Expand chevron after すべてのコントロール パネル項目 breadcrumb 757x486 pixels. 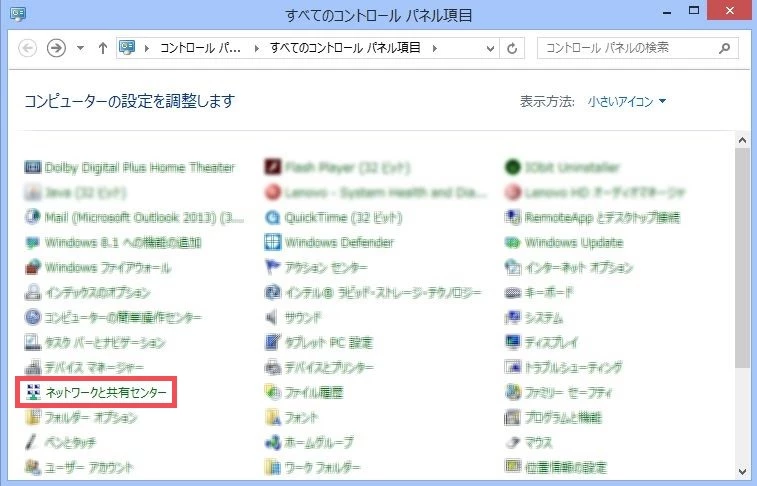(435, 48)
